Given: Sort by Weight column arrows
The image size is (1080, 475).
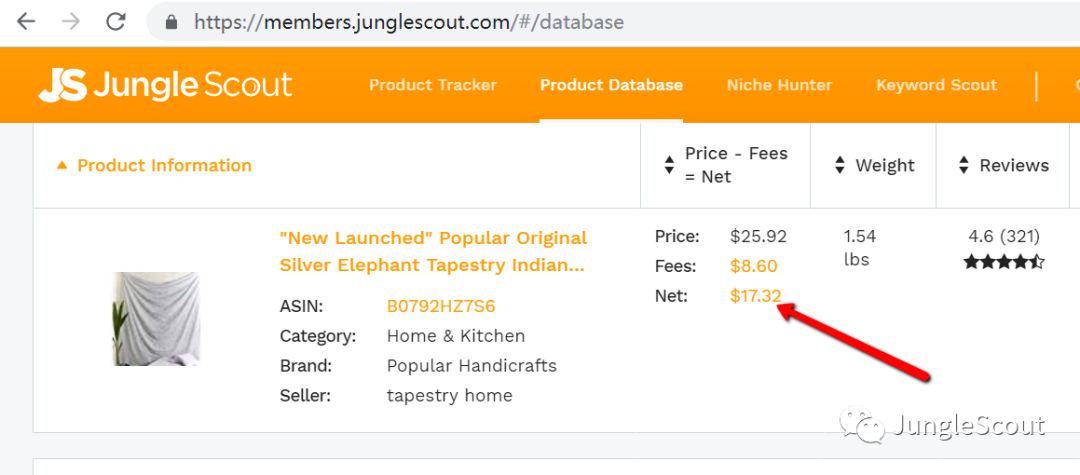Looking at the screenshot, I should 840,166.
